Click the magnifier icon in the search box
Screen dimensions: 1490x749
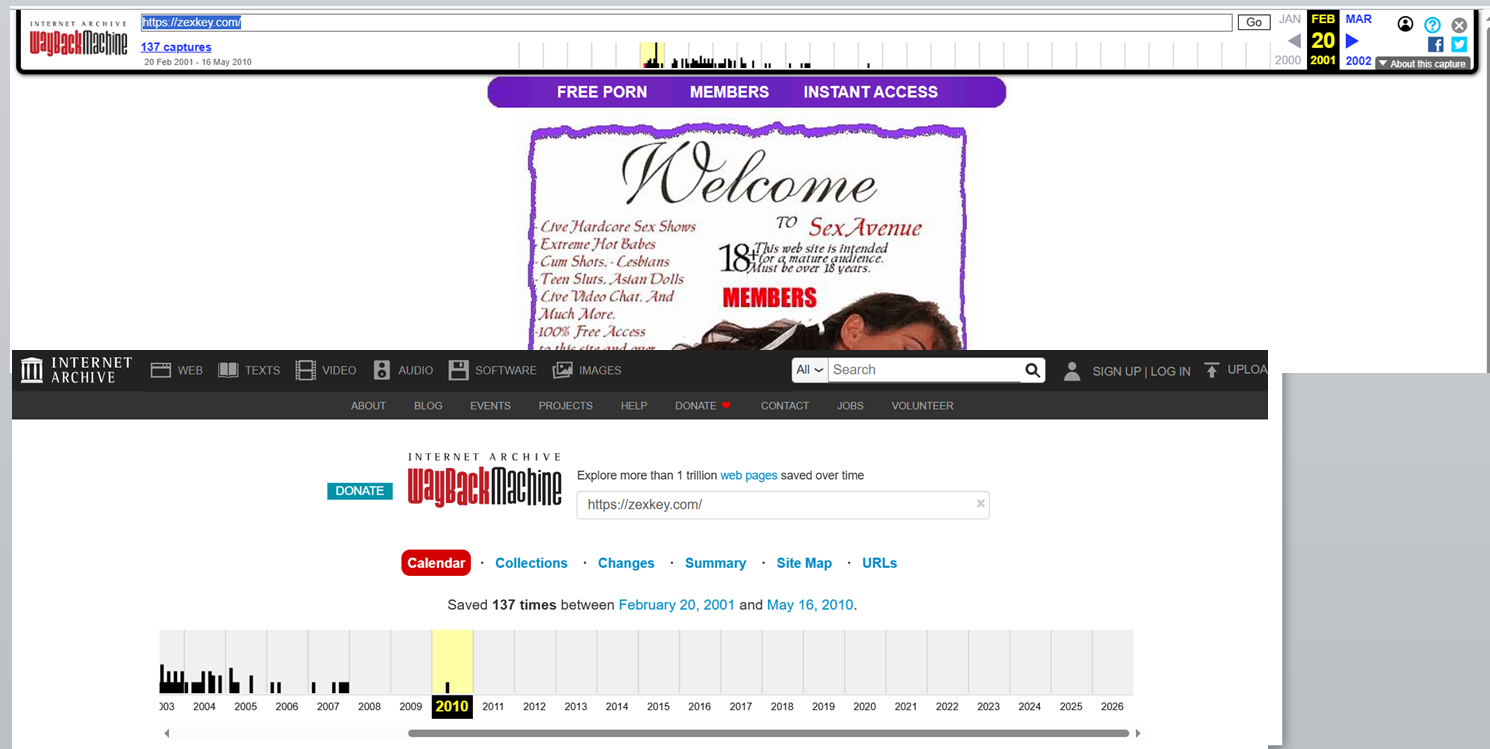[1032, 371]
